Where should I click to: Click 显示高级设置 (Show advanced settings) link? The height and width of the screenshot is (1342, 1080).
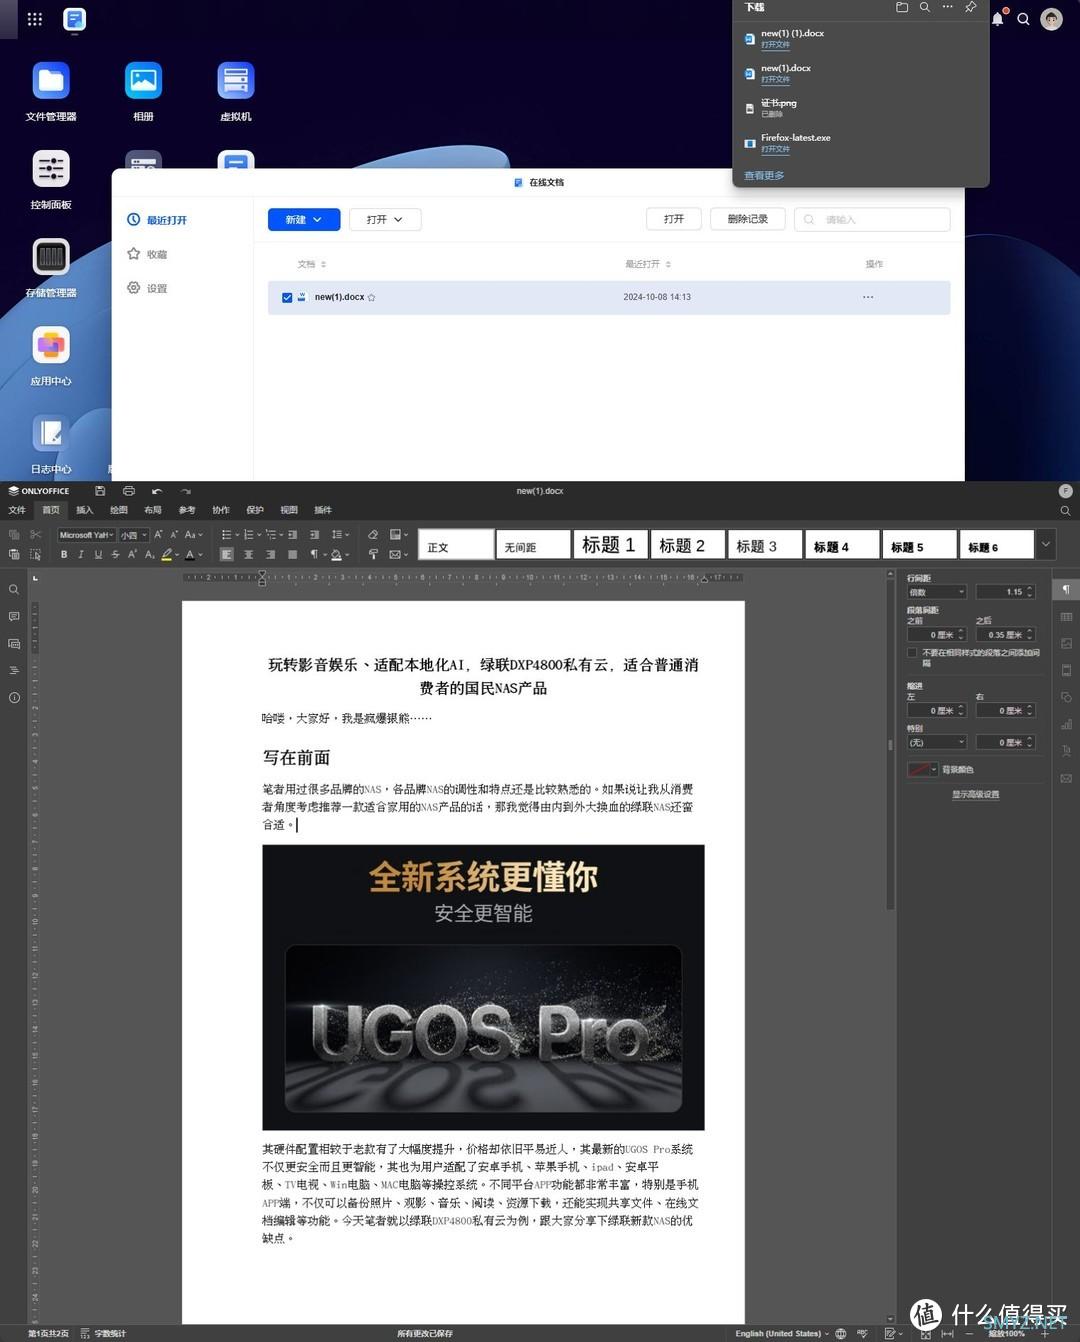click(975, 794)
